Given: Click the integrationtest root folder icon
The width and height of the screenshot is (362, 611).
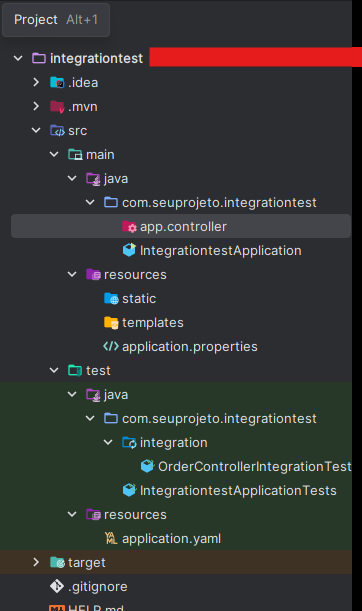Looking at the screenshot, I should 39,58.
